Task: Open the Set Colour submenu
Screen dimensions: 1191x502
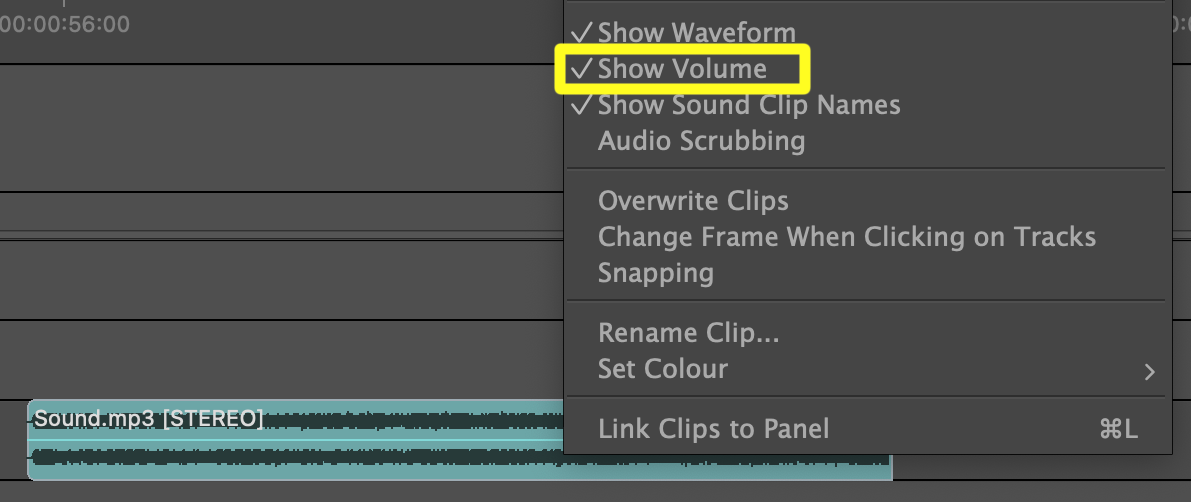Action: pos(662,369)
